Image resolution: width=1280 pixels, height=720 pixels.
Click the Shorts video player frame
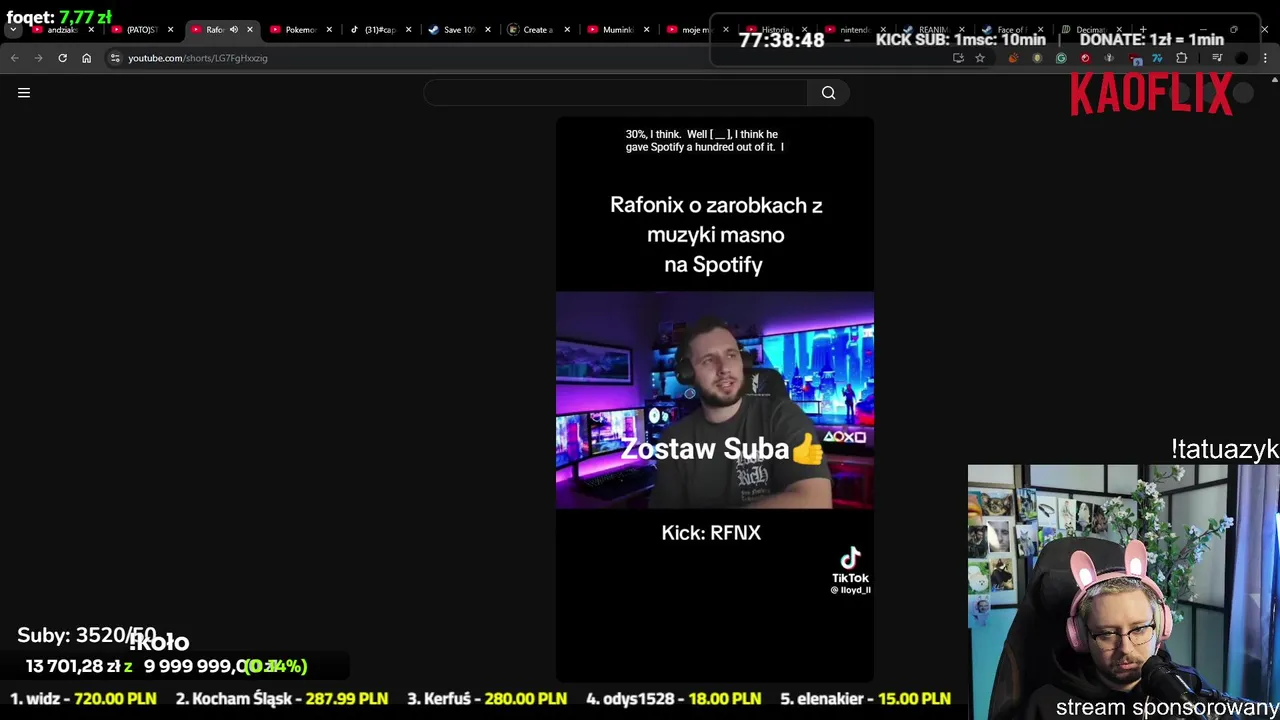(714, 400)
